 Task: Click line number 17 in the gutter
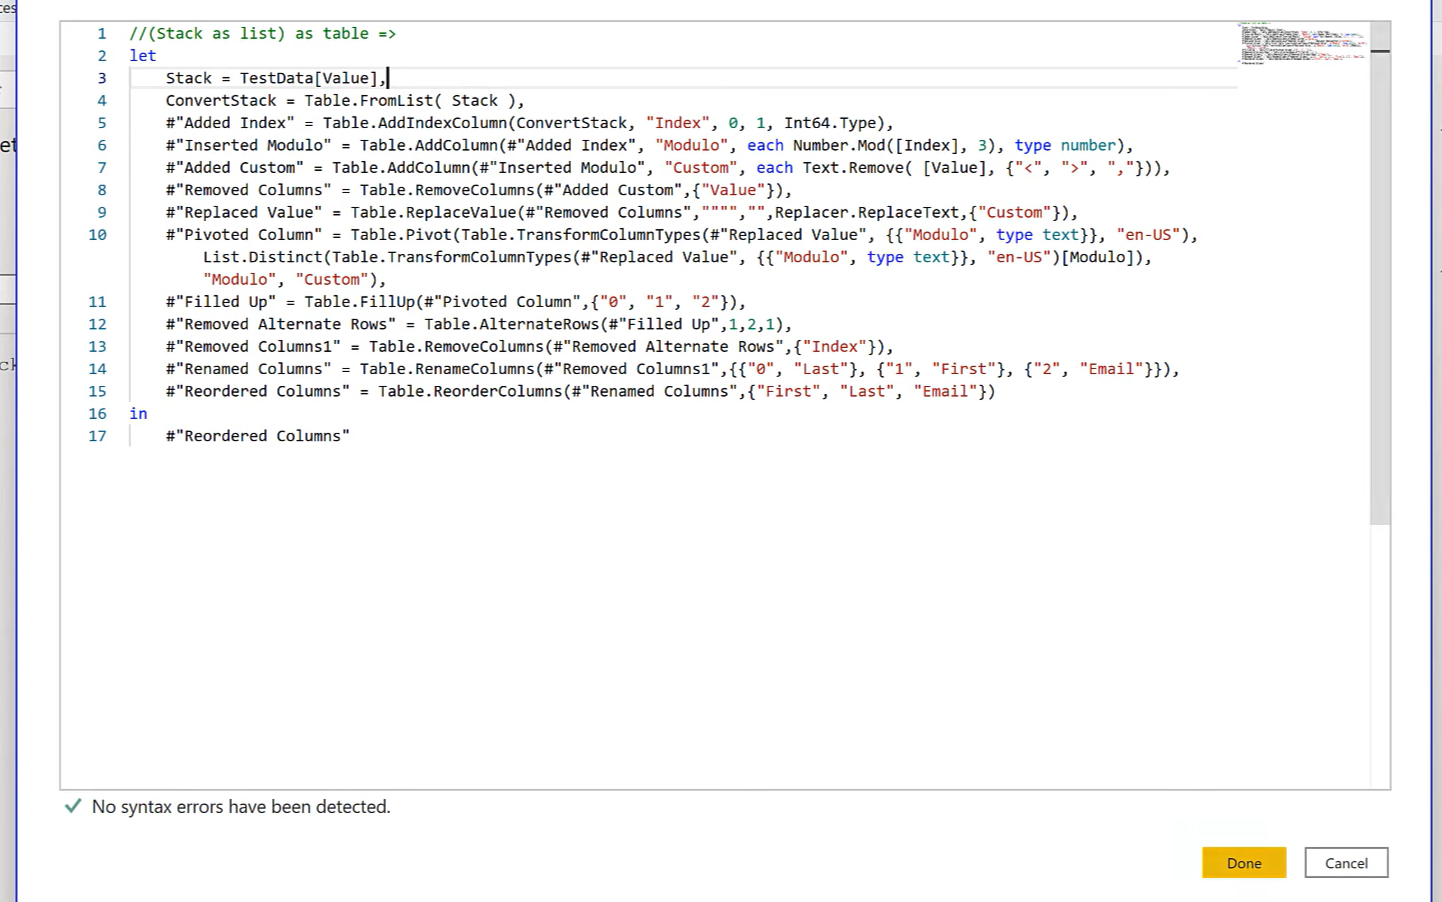pyautogui.click(x=97, y=436)
